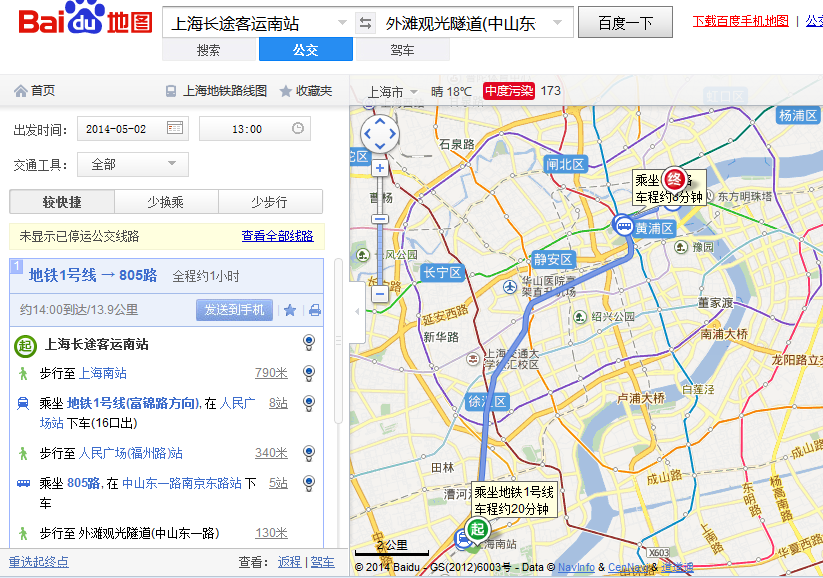This screenshot has width=823, height=578.
Task: Pan the map up with the compass arrow
Action: click(380, 122)
